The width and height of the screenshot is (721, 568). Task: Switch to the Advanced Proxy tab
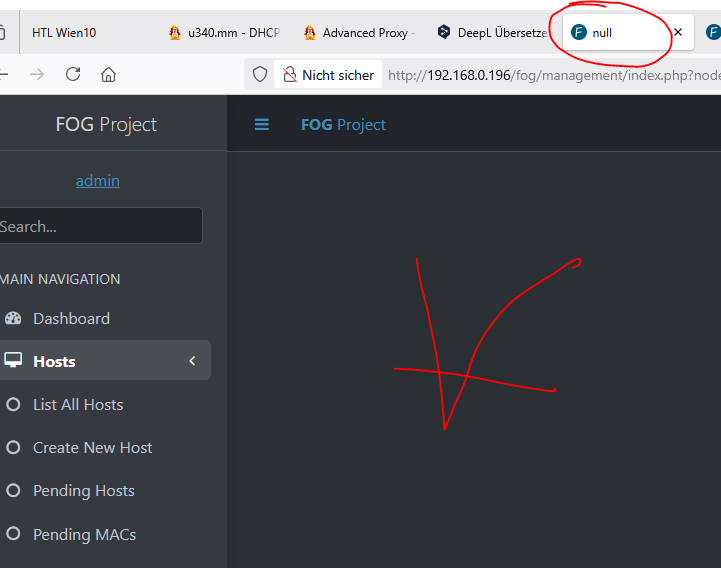(360, 33)
